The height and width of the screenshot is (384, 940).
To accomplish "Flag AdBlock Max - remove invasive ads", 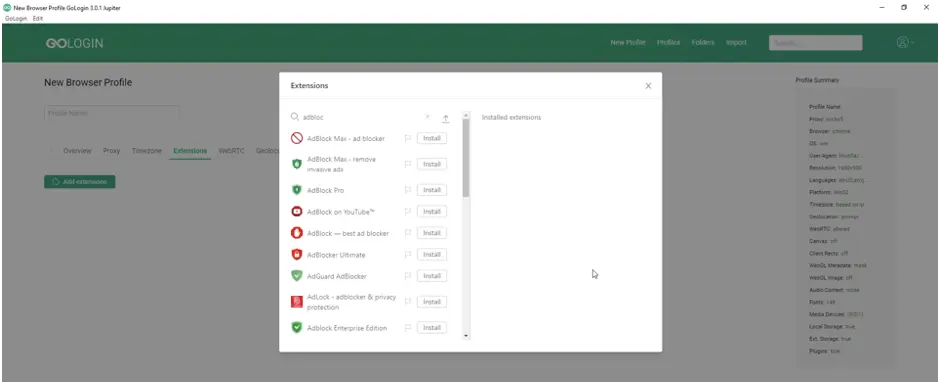I will point(408,164).
